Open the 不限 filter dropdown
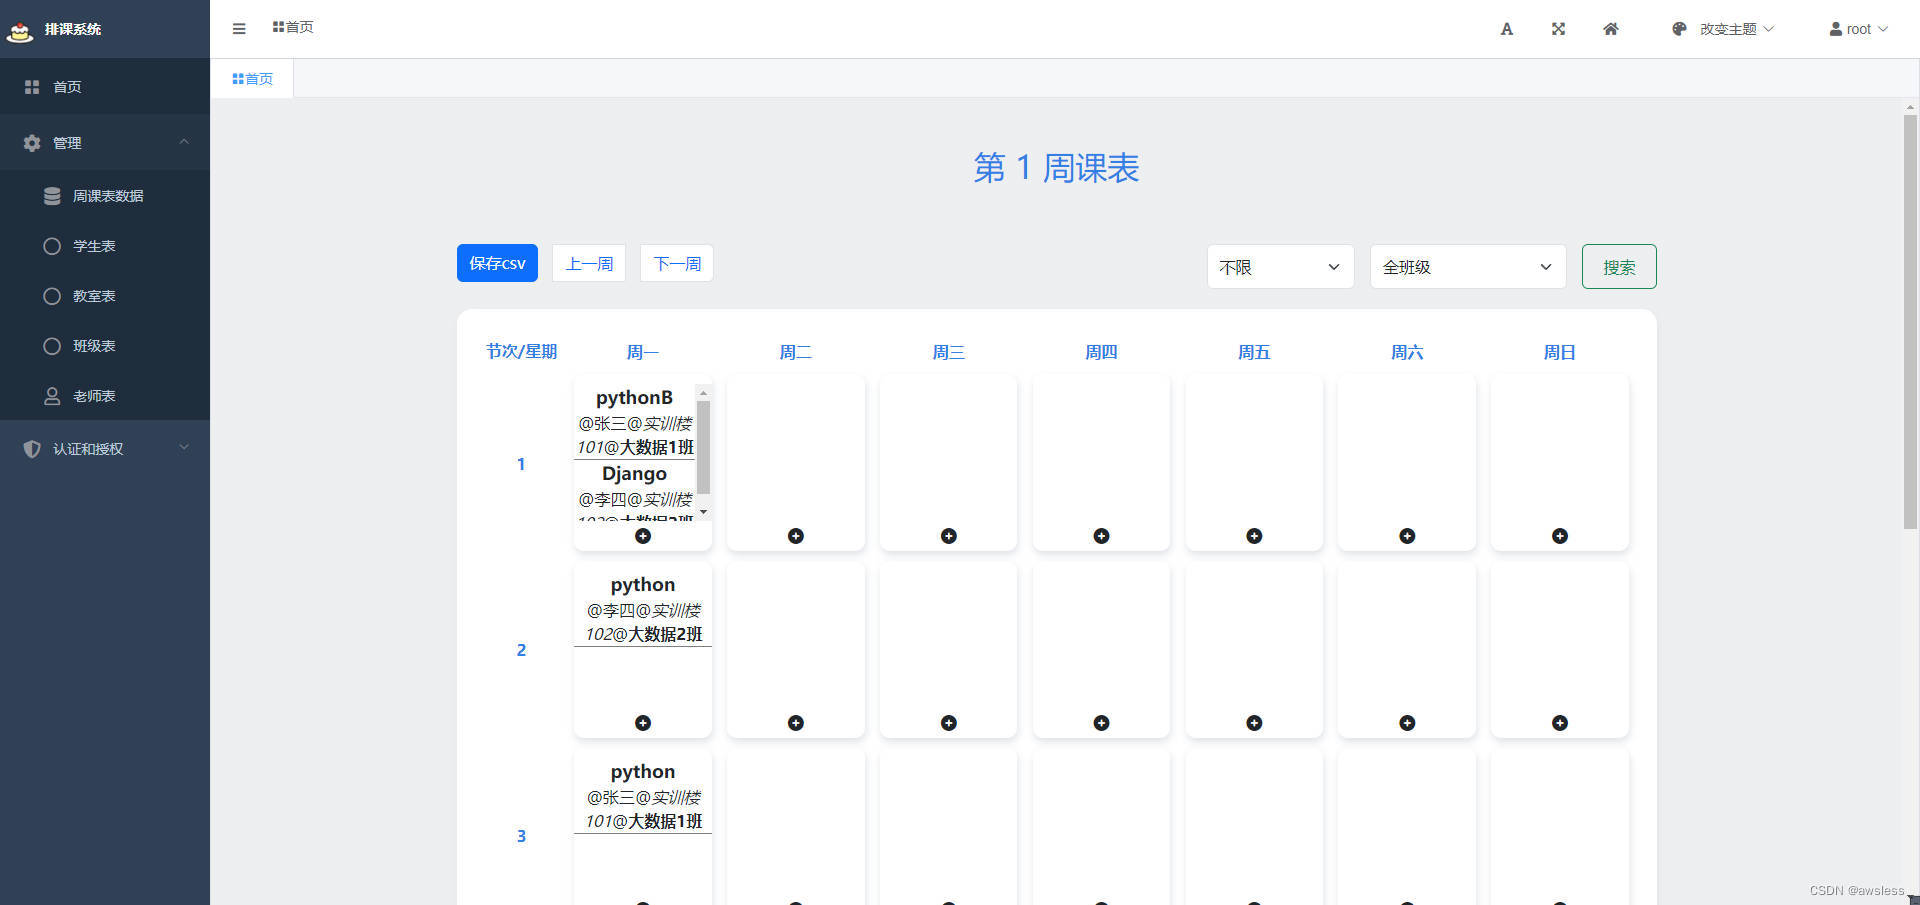Image resolution: width=1920 pixels, height=905 pixels. point(1280,267)
